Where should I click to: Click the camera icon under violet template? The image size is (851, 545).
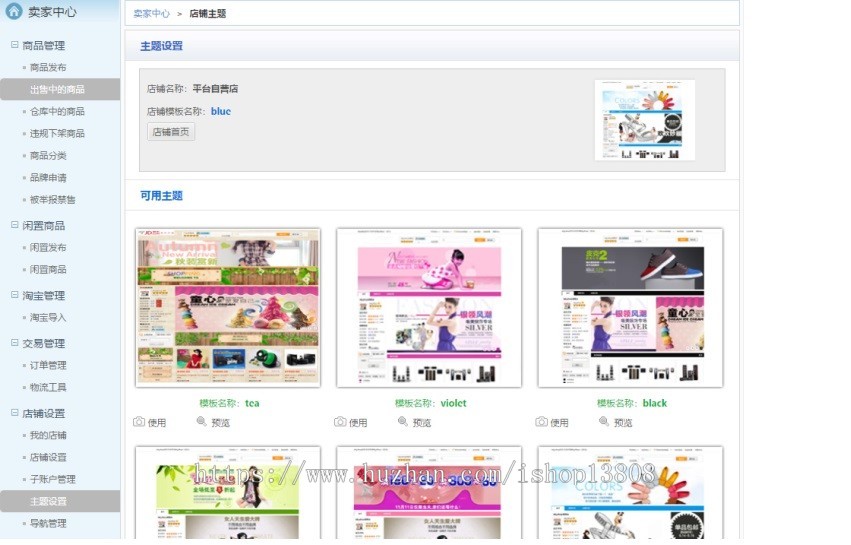[340, 422]
